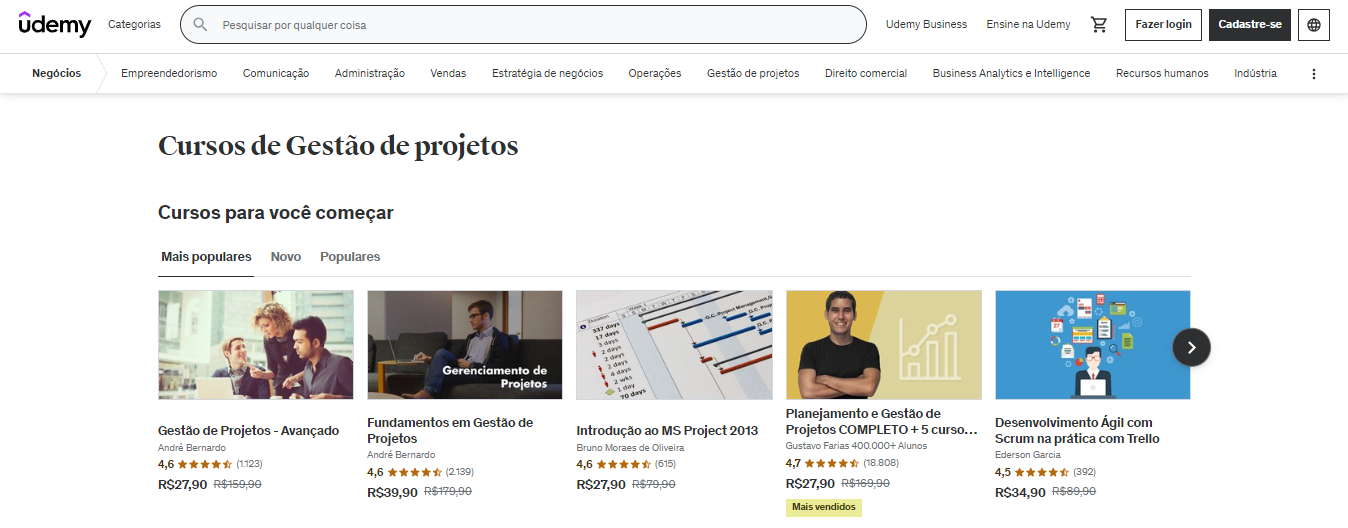Viewport: 1348px width, 528px height.
Task: Open Administração subcategory
Action: (x=370, y=73)
